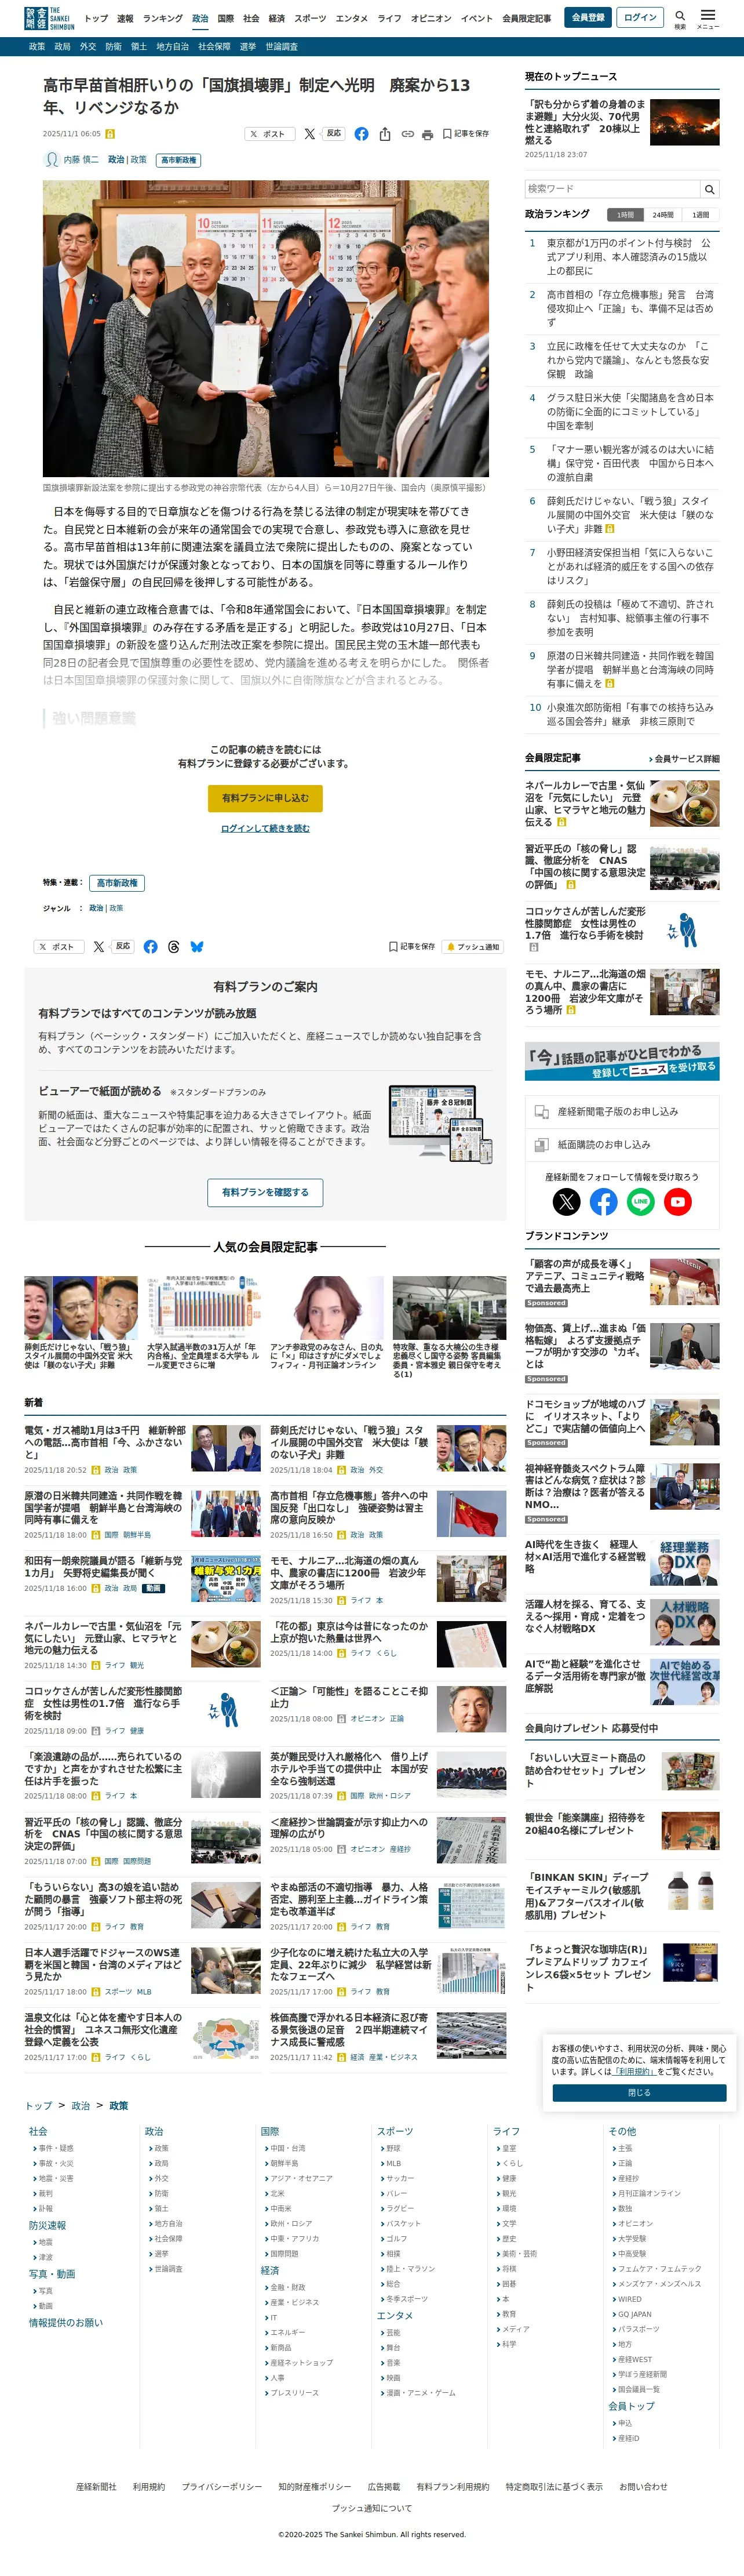Screen dimensions: 744x2576
Task: Open the 政治 tab in the main navigation
Action: point(200,18)
